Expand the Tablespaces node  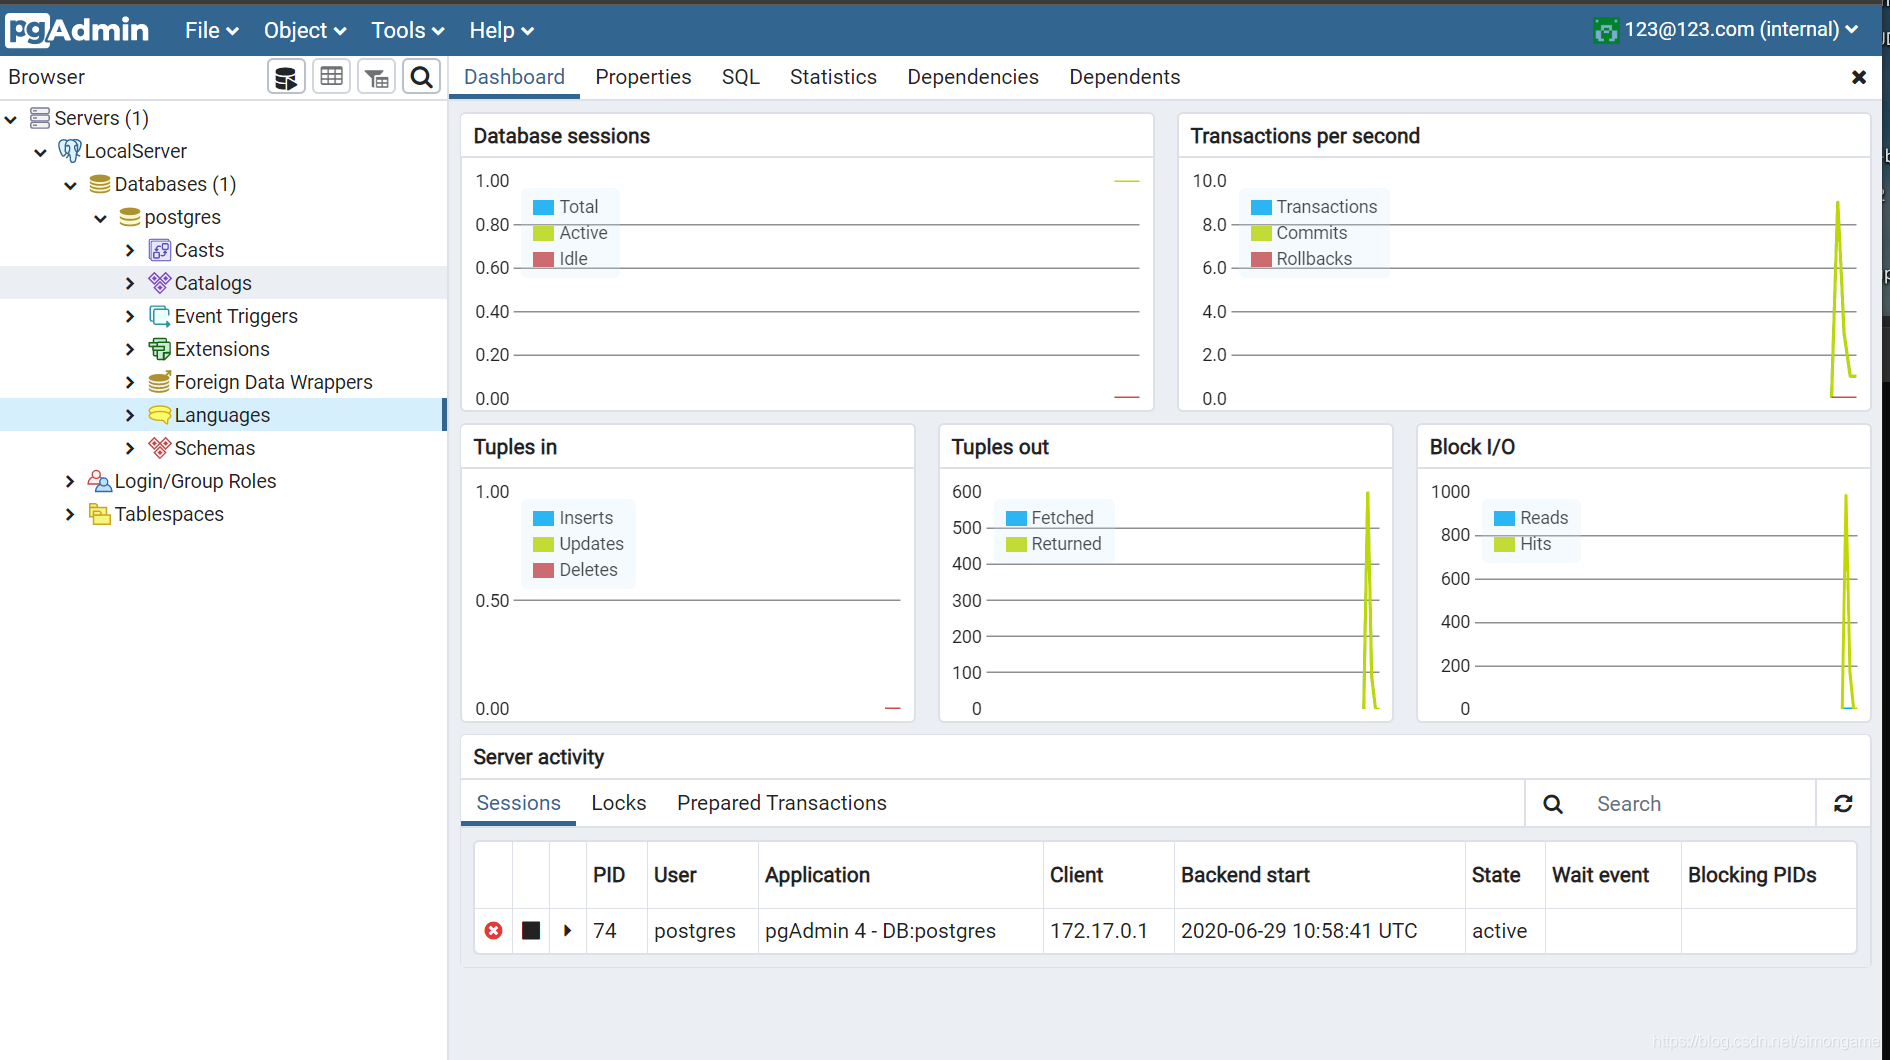[x=70, y=514]
